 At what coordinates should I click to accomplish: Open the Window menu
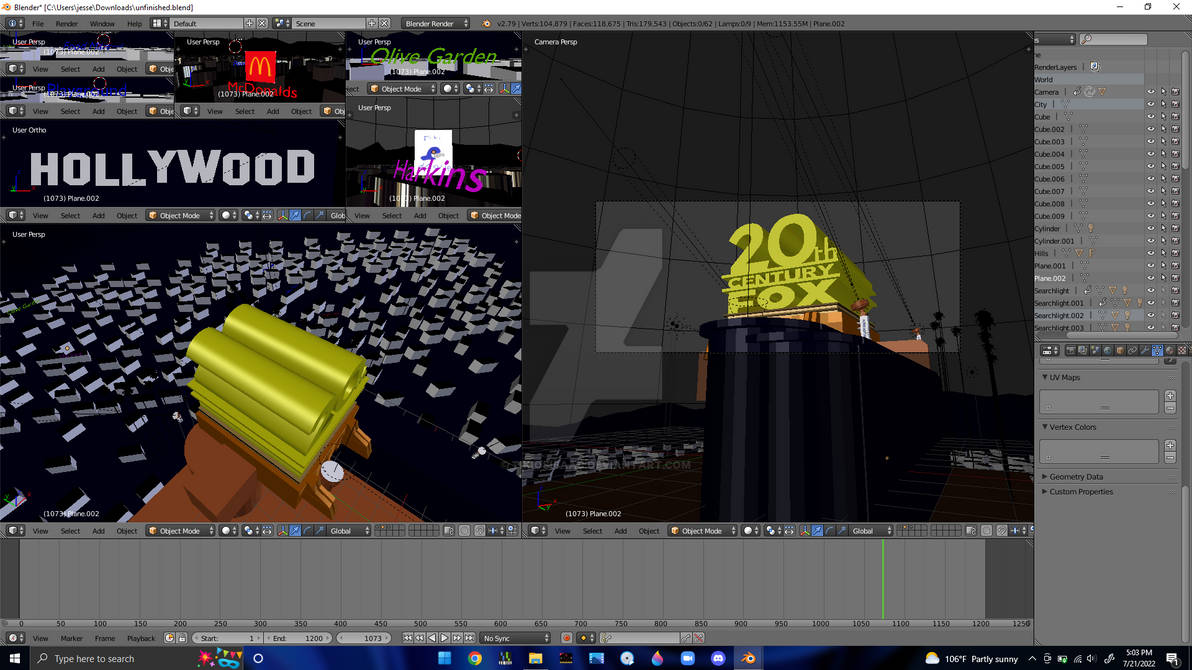click(x=102, y=24)
